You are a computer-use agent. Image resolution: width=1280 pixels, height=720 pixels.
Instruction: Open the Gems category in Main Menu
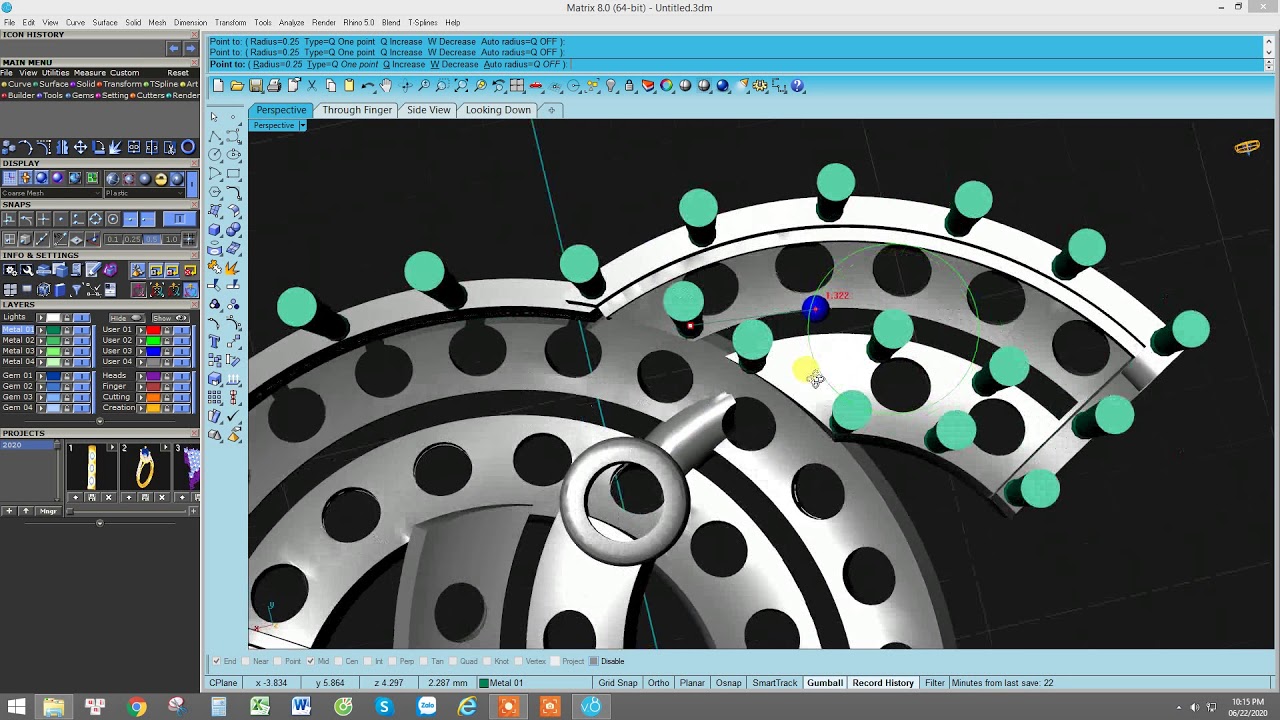pos(82,95)
